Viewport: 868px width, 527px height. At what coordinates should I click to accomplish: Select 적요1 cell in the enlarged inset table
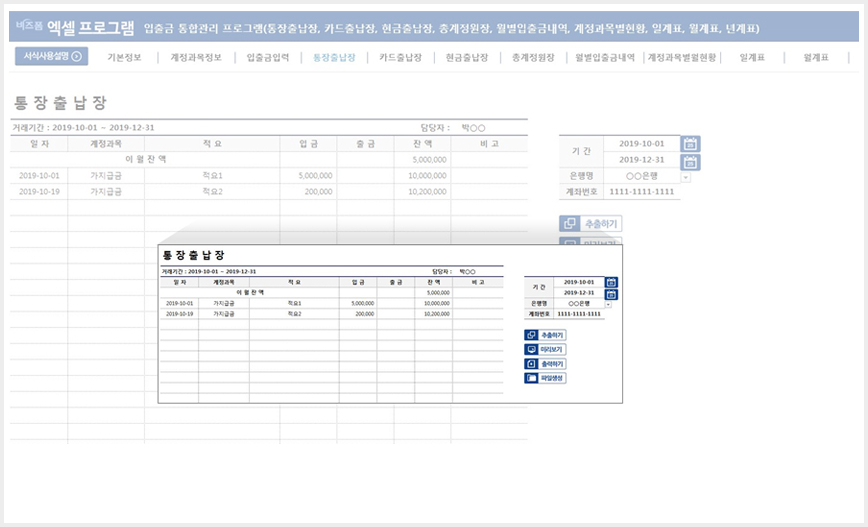click(x=294, y=303)
